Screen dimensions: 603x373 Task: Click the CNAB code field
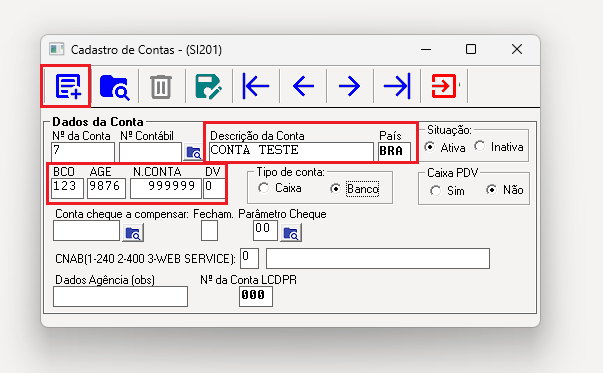(249, 258)
